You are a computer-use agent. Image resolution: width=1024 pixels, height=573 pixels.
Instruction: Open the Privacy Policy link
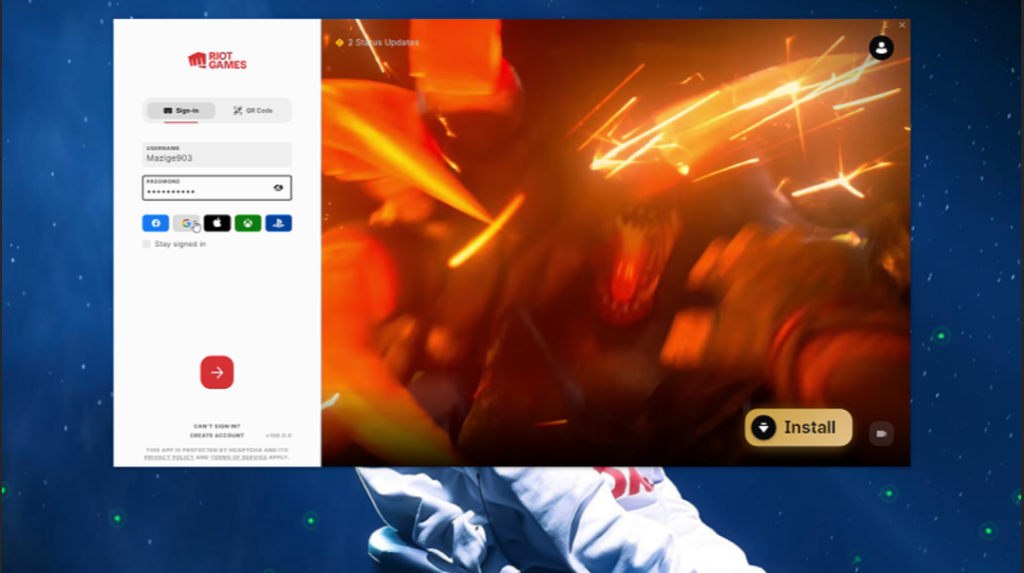[x=168, y=457]
